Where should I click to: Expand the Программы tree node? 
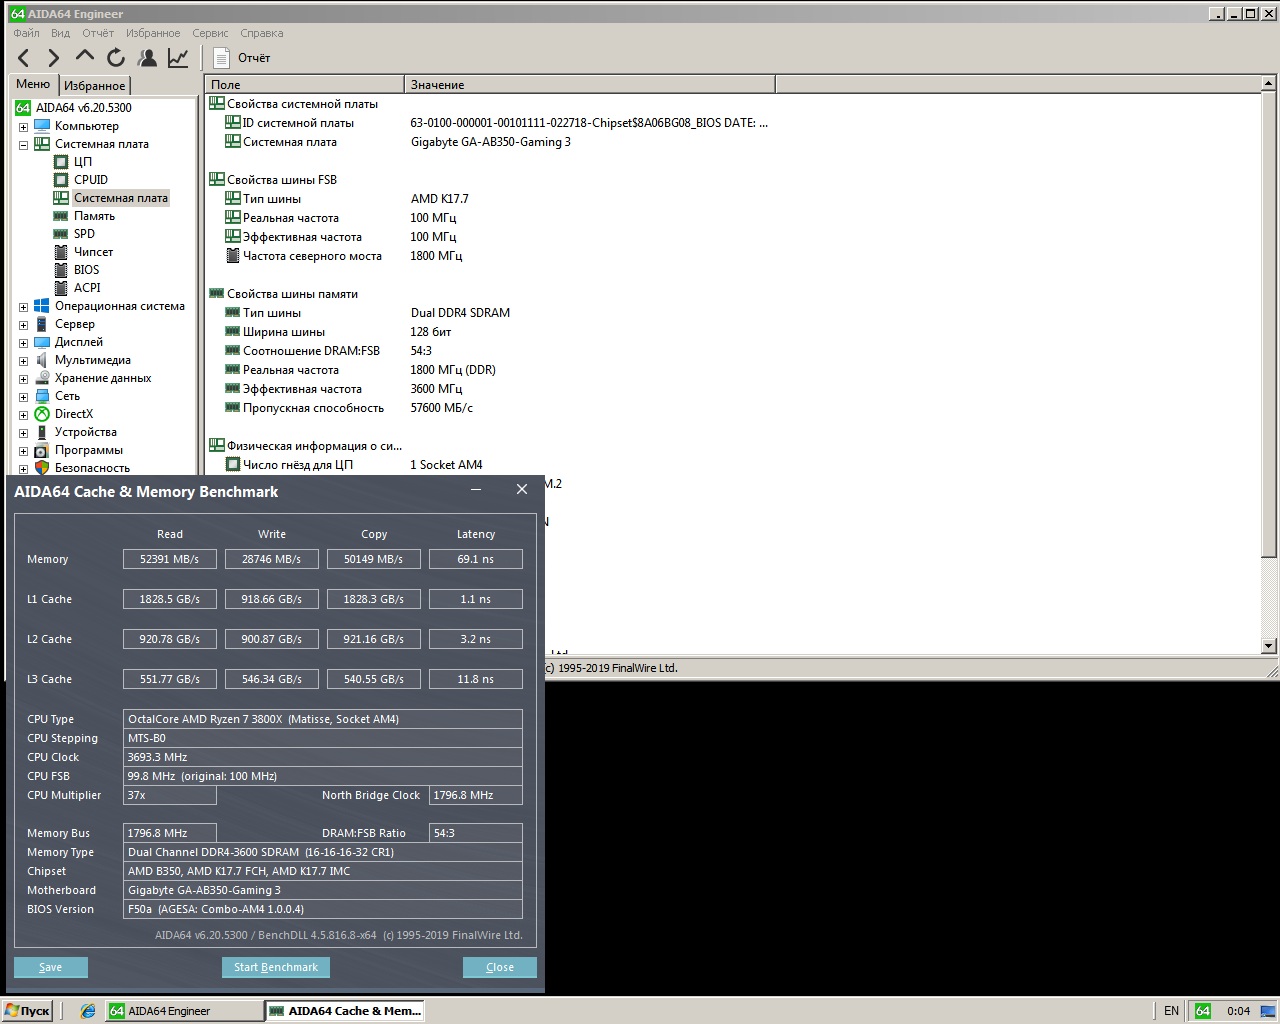23,451
